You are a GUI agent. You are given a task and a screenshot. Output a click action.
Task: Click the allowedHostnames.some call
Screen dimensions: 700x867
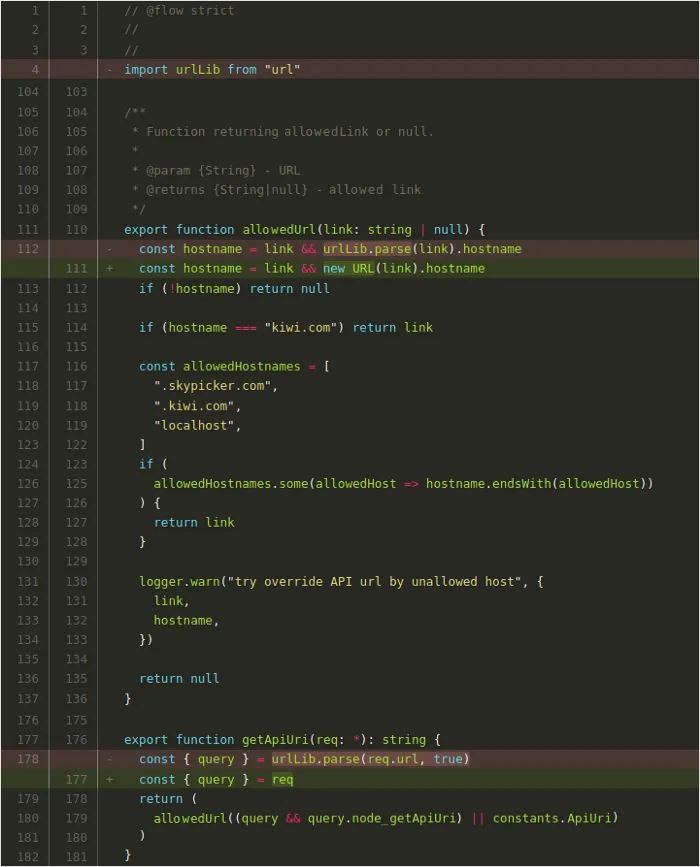(230, 484)
